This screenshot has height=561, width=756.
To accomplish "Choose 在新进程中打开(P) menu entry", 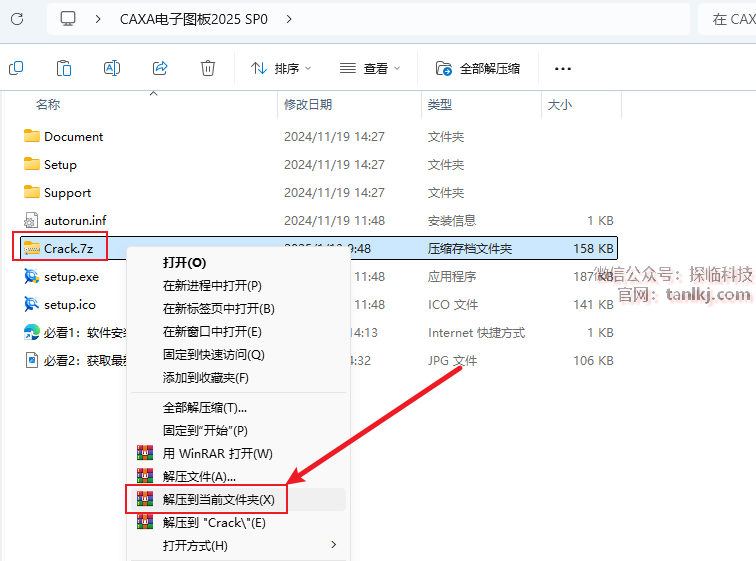I will (212, 285).
